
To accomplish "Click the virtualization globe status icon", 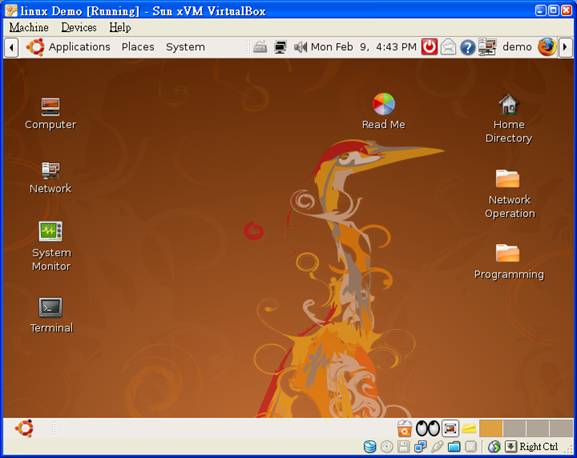I will [494, 447].
